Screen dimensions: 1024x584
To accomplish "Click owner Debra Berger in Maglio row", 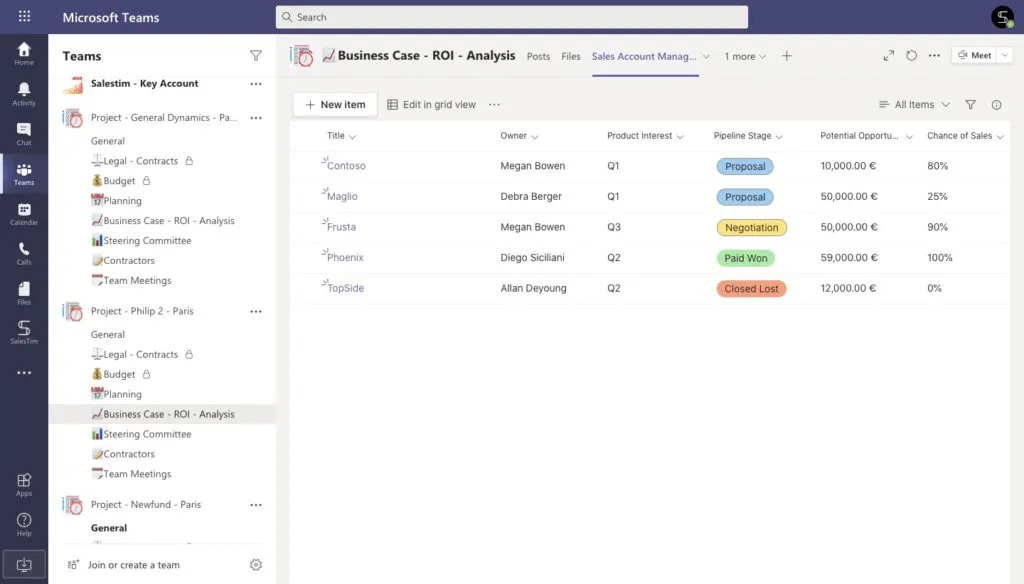I will [531, 196].
